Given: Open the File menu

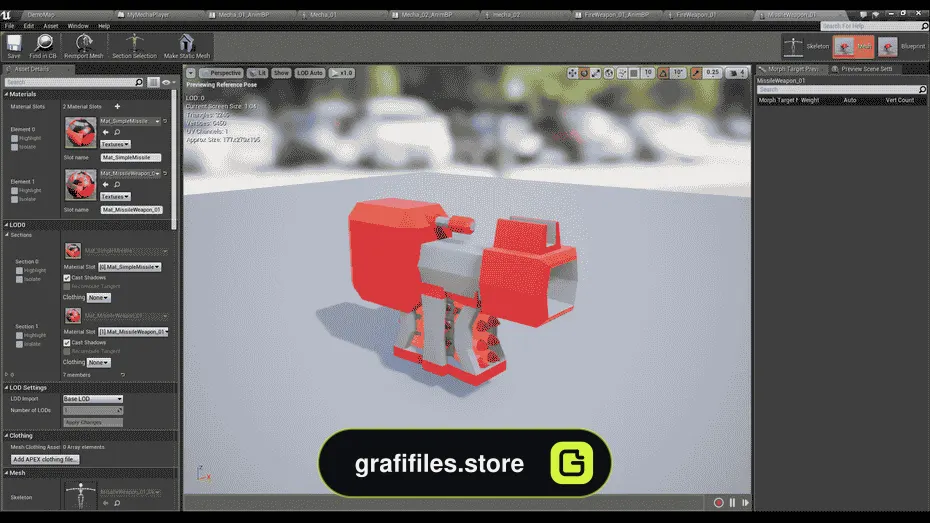Looking at the screenshot, I should 9,26.
